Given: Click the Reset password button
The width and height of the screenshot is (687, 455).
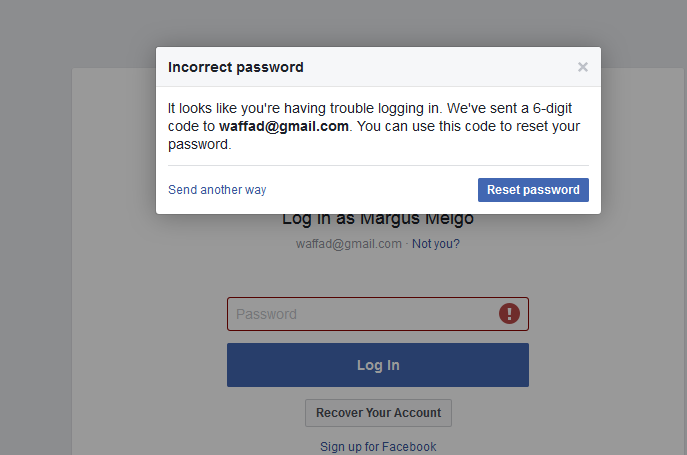Looking at the screenshot, I should (533, 190).
